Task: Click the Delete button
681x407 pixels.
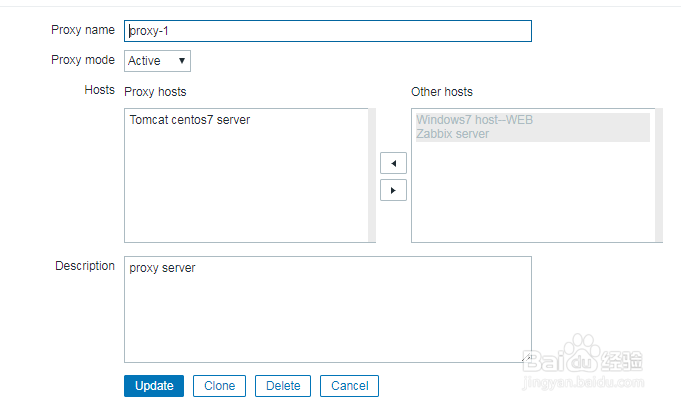Action: [x=283, y=386]
